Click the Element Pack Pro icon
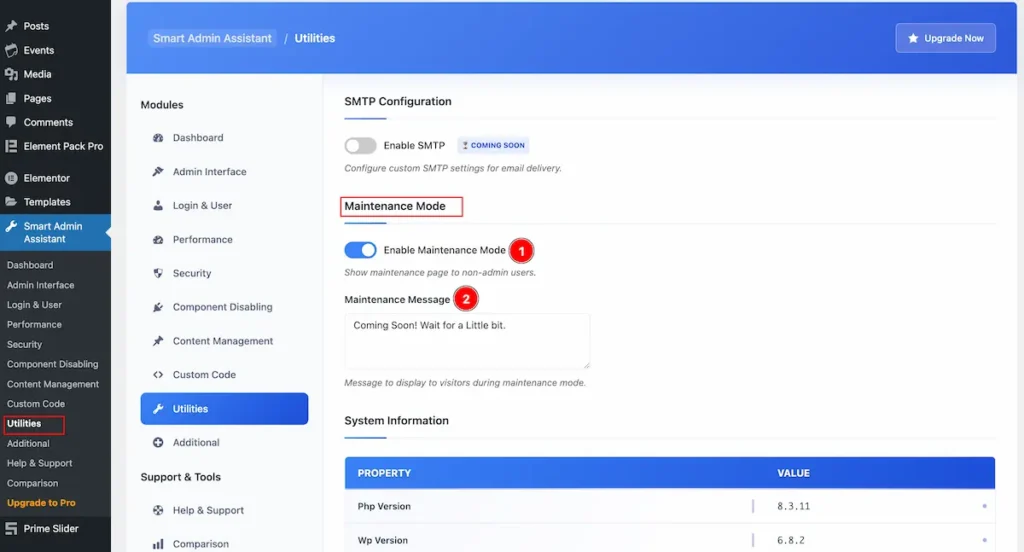 [x=11, y=146]
